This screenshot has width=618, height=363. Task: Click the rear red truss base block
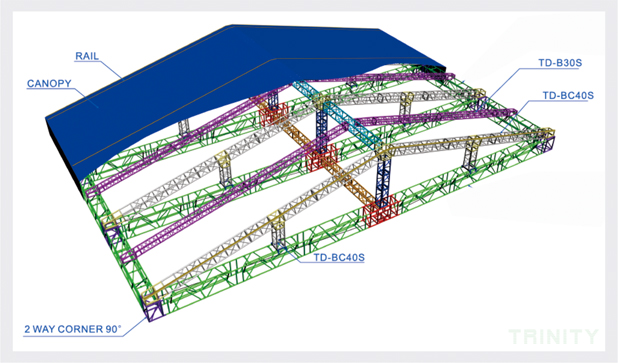pyautogui.click(x=273, y=115)
